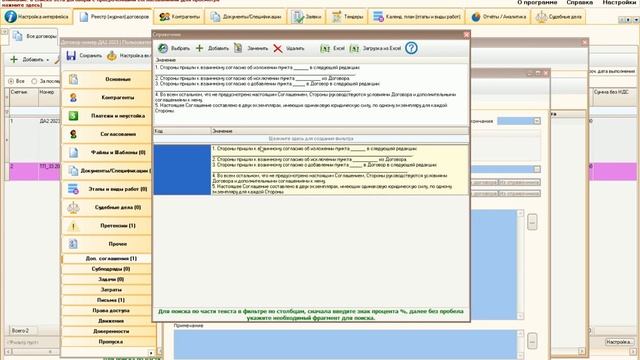The height and width of the screenshot is (360, 640).
Task: Click the Примечание blue text area
Action: click(x=345, y=344)
